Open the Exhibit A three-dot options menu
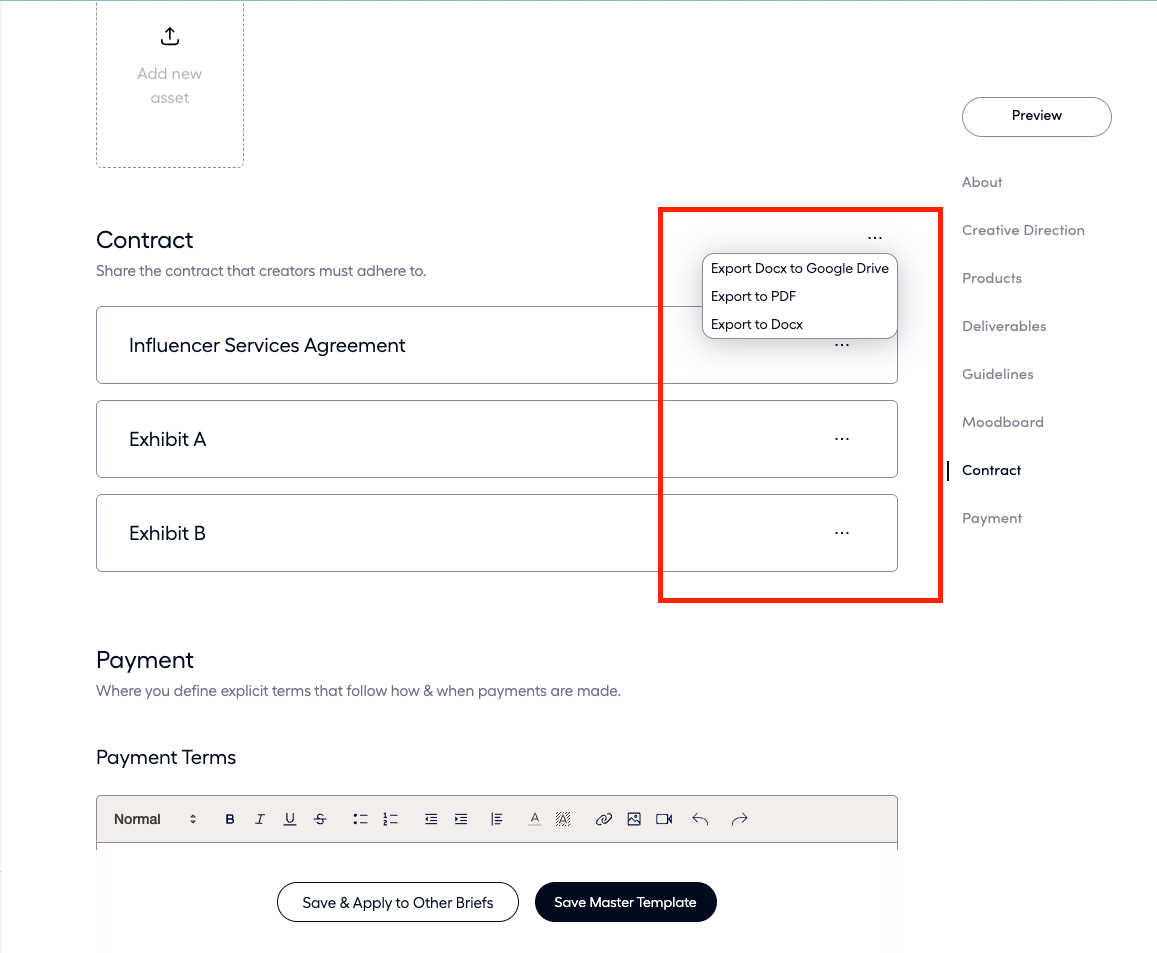This screenshot has width=1157, height=953. point(842,439)
